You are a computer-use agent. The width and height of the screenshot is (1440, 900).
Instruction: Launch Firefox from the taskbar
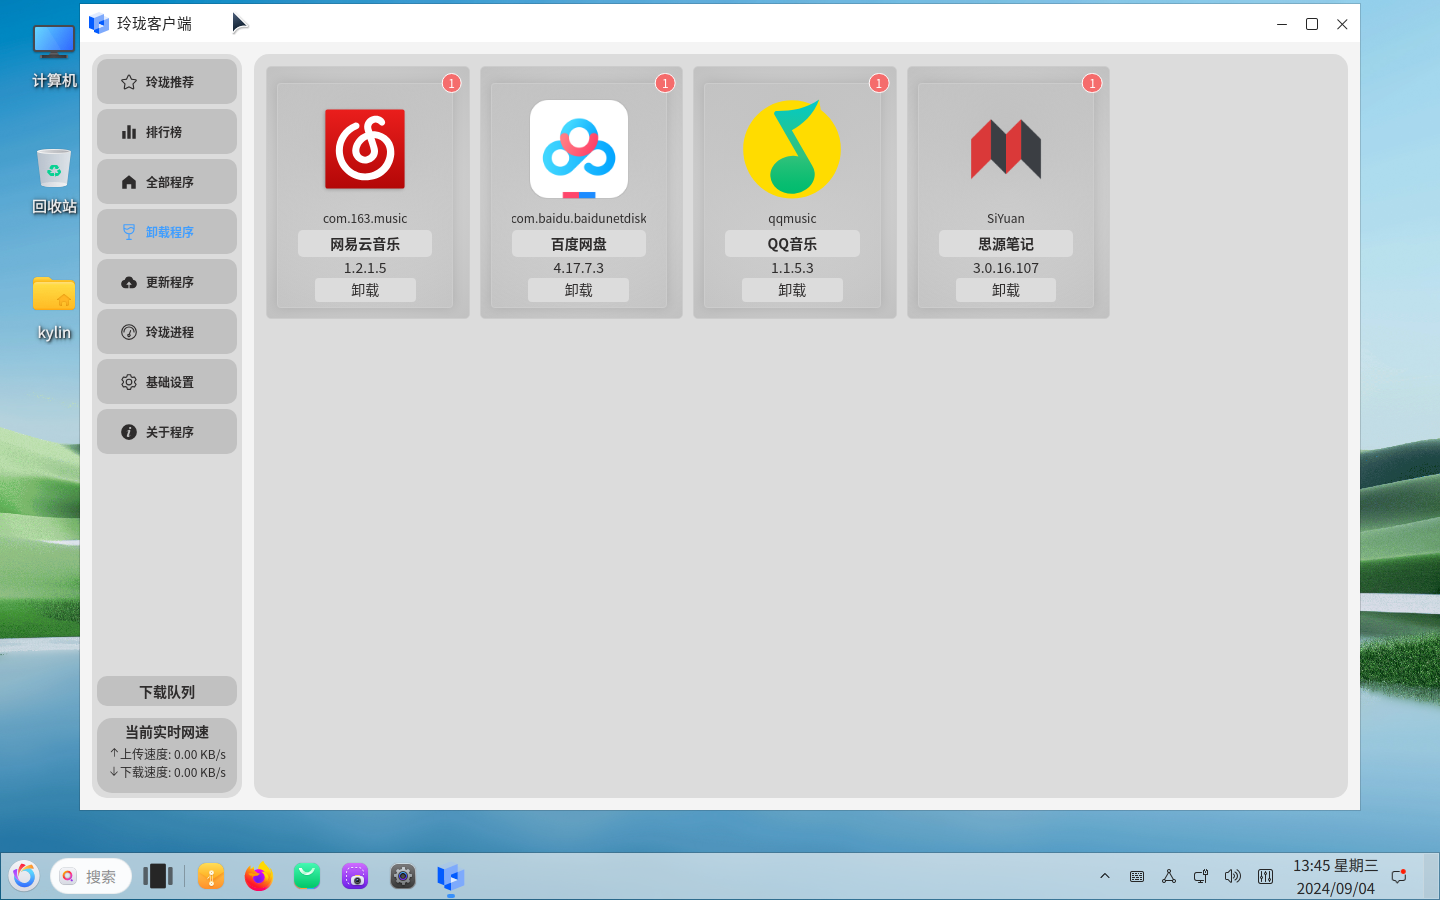pos(259,876)
